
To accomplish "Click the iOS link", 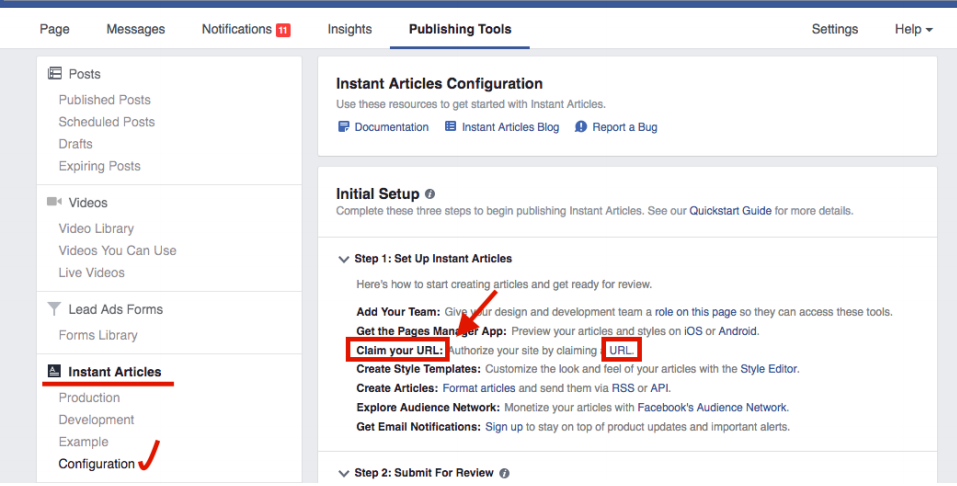I will coord(693,331).
